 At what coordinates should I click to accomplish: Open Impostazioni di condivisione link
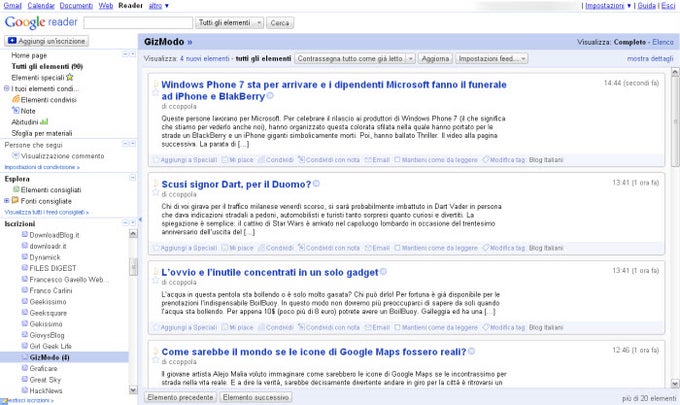tap(42, 167)
